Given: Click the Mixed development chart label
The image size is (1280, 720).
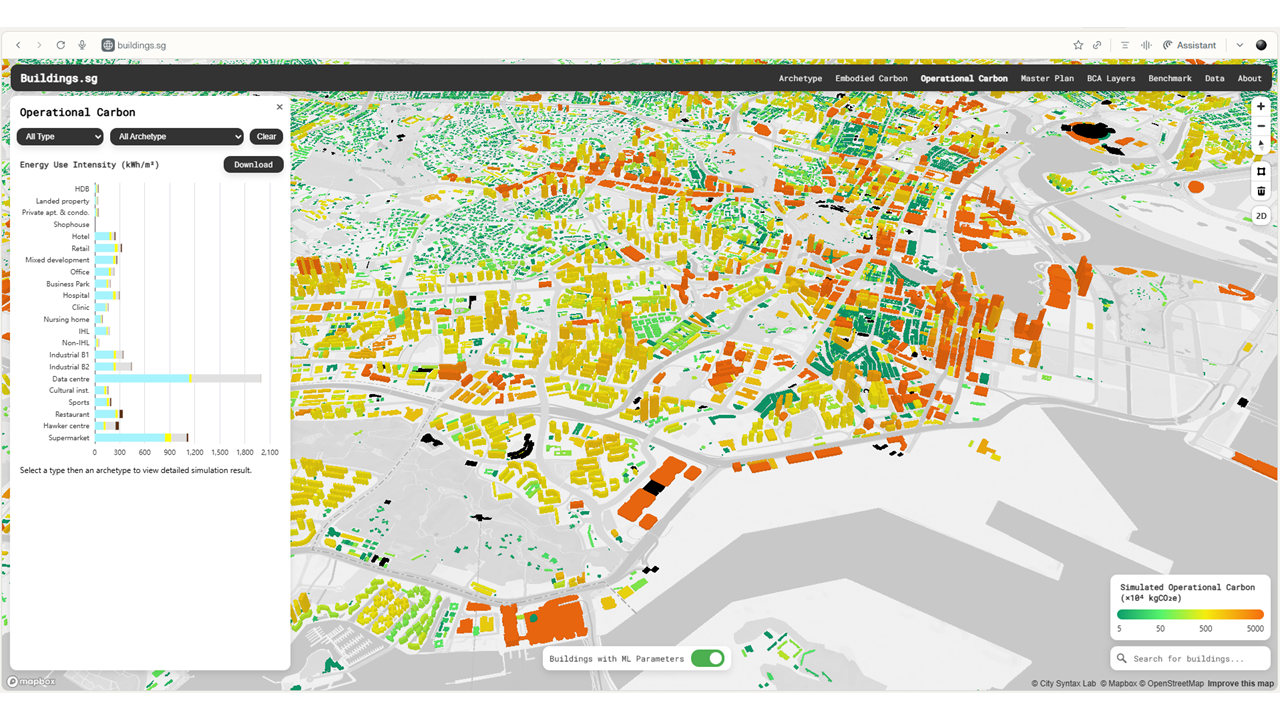Looking at the screenshot, I should coord(58,260).
